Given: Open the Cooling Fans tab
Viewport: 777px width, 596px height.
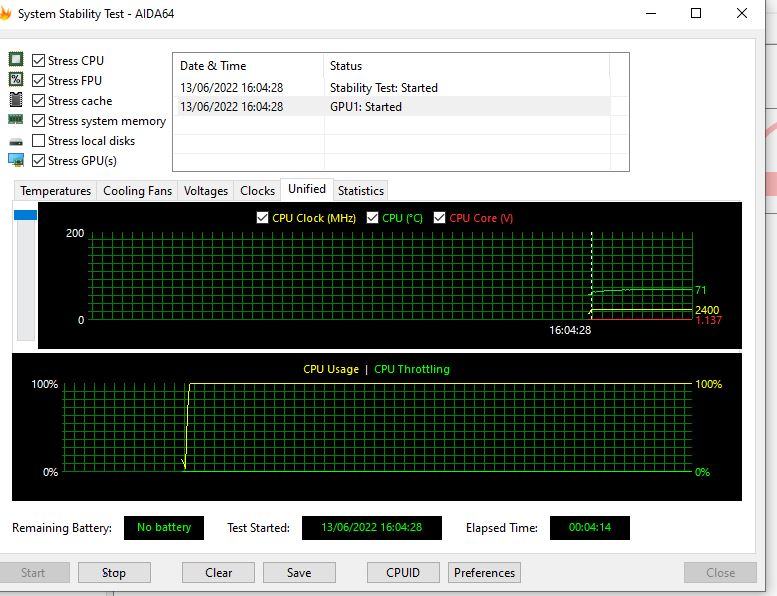Looking at the screenshot, I should 137,191.
